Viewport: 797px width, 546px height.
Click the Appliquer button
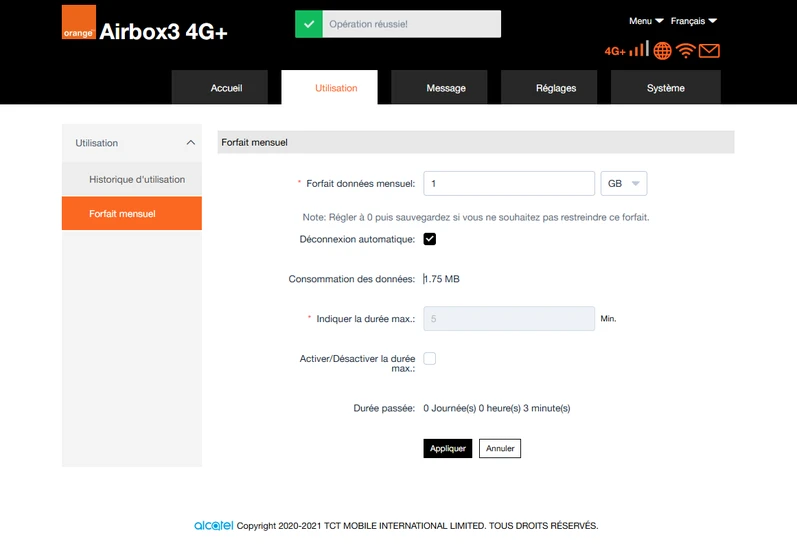pos(448,448)
